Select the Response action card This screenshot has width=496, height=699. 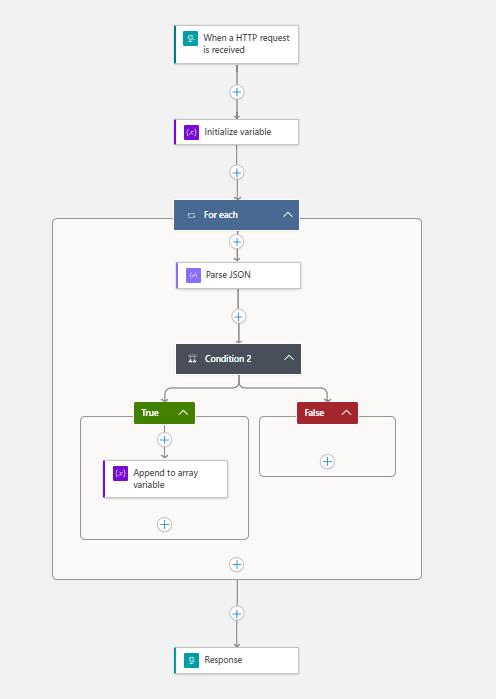pos(237,660)
